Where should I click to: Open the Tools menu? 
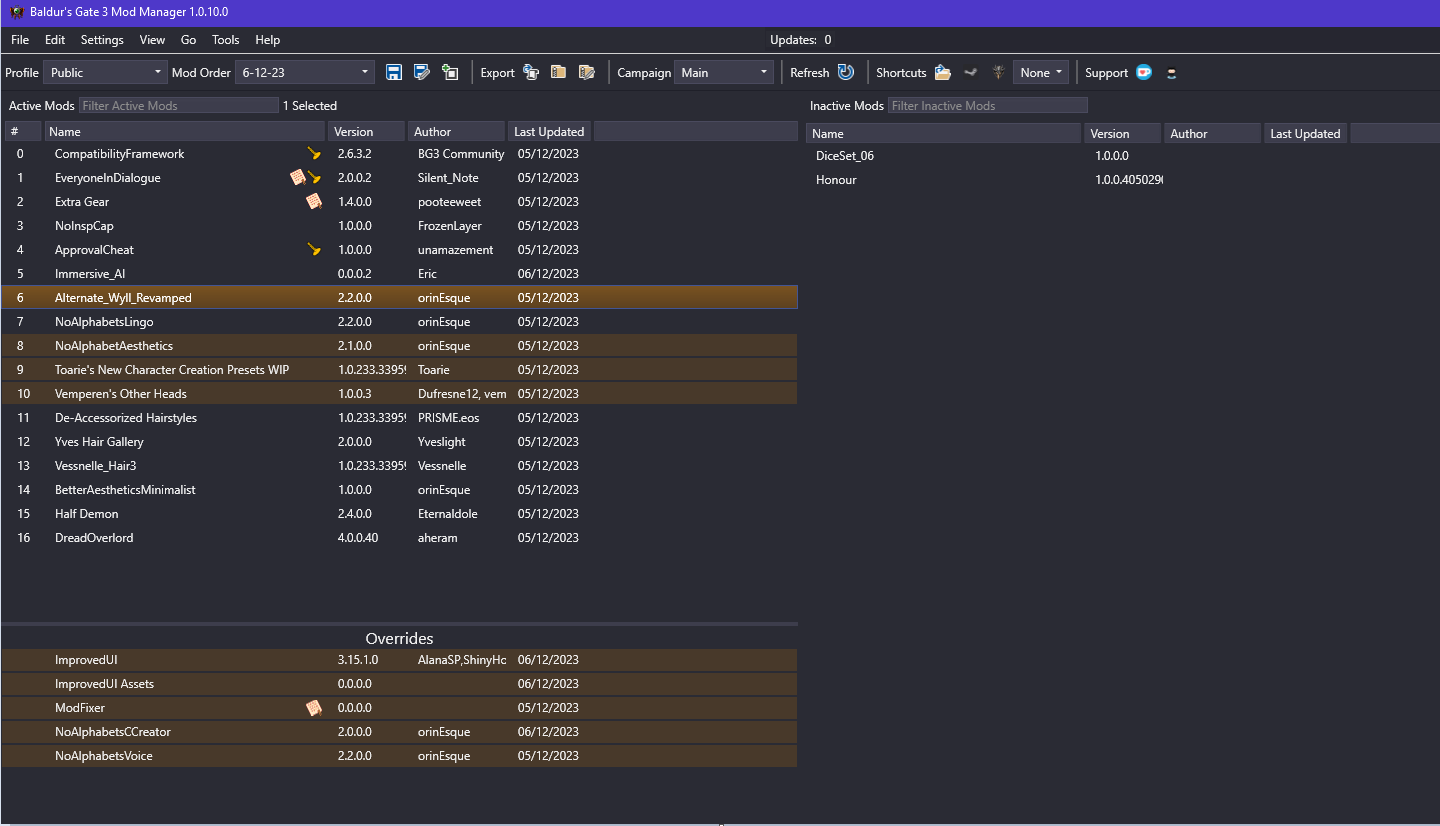tap(226, 40)
